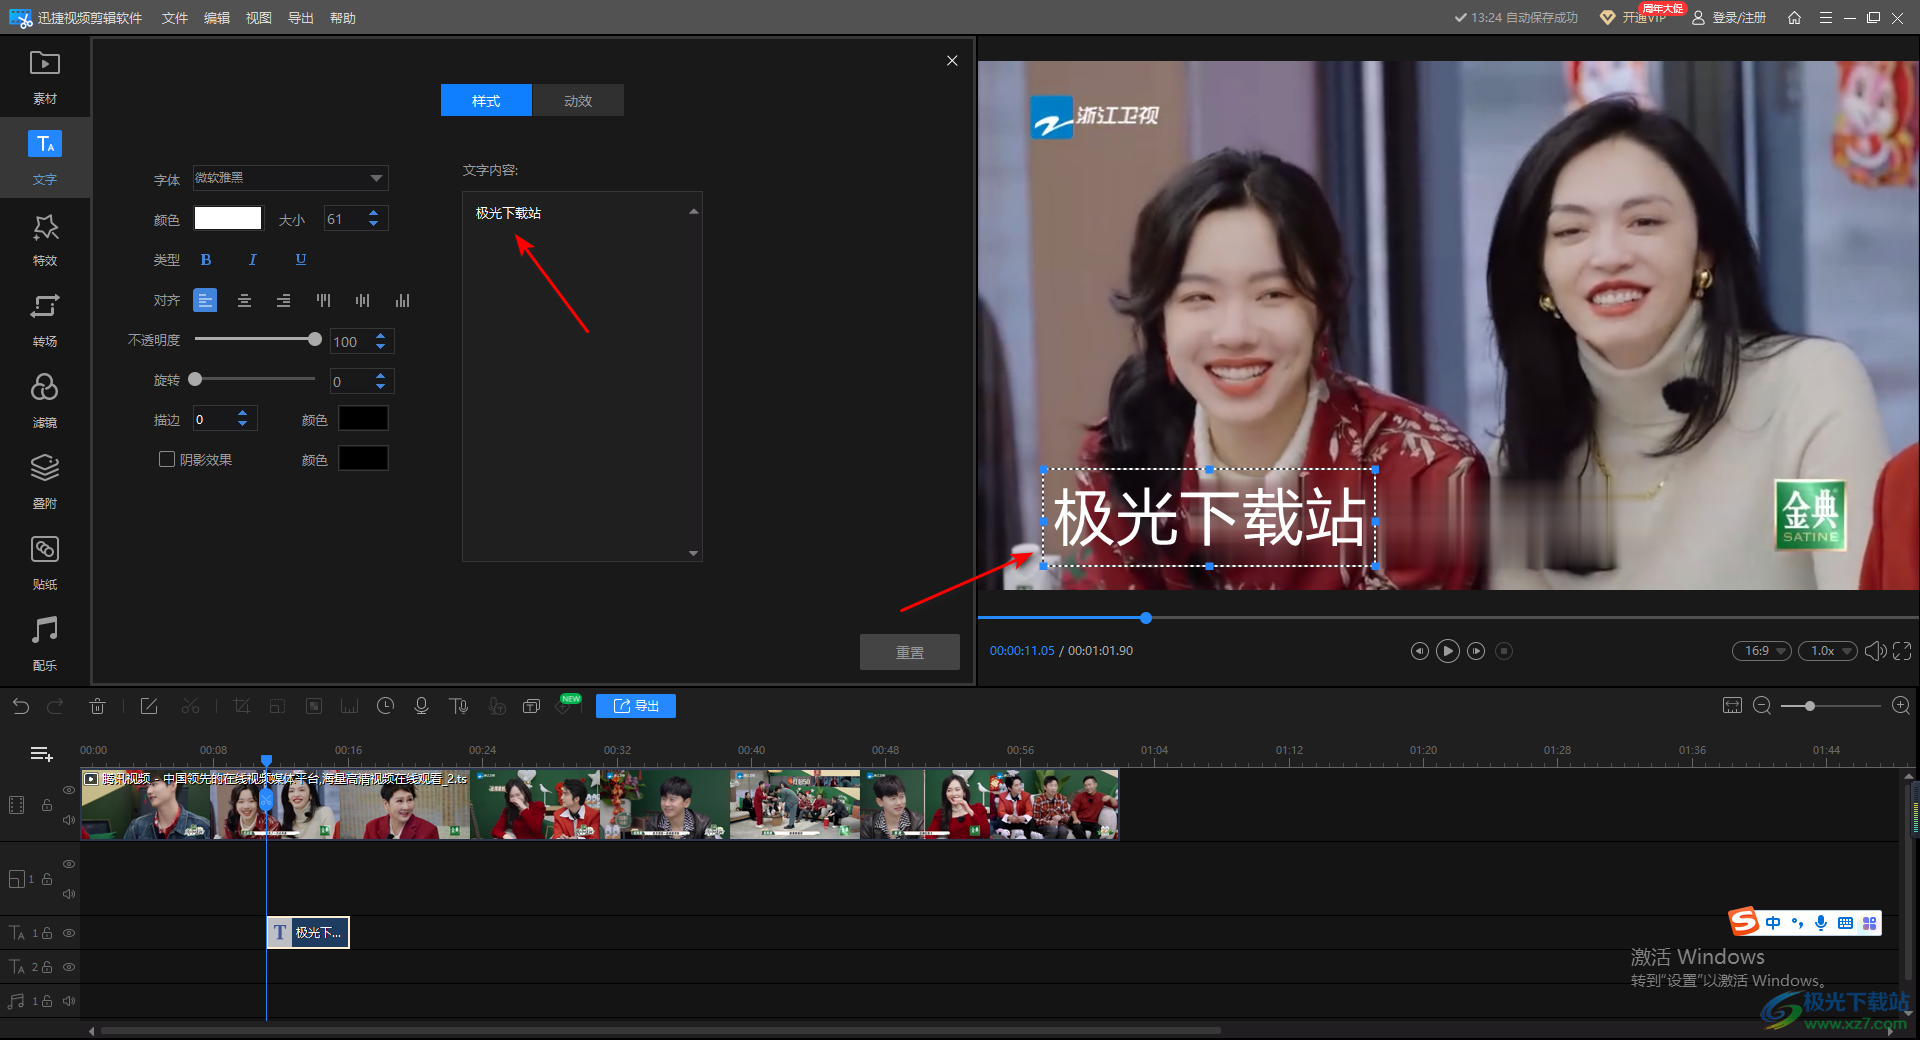Play the preview video
The height and width of the screenshot is (1040, 1920).
[x=1447, y=651]
